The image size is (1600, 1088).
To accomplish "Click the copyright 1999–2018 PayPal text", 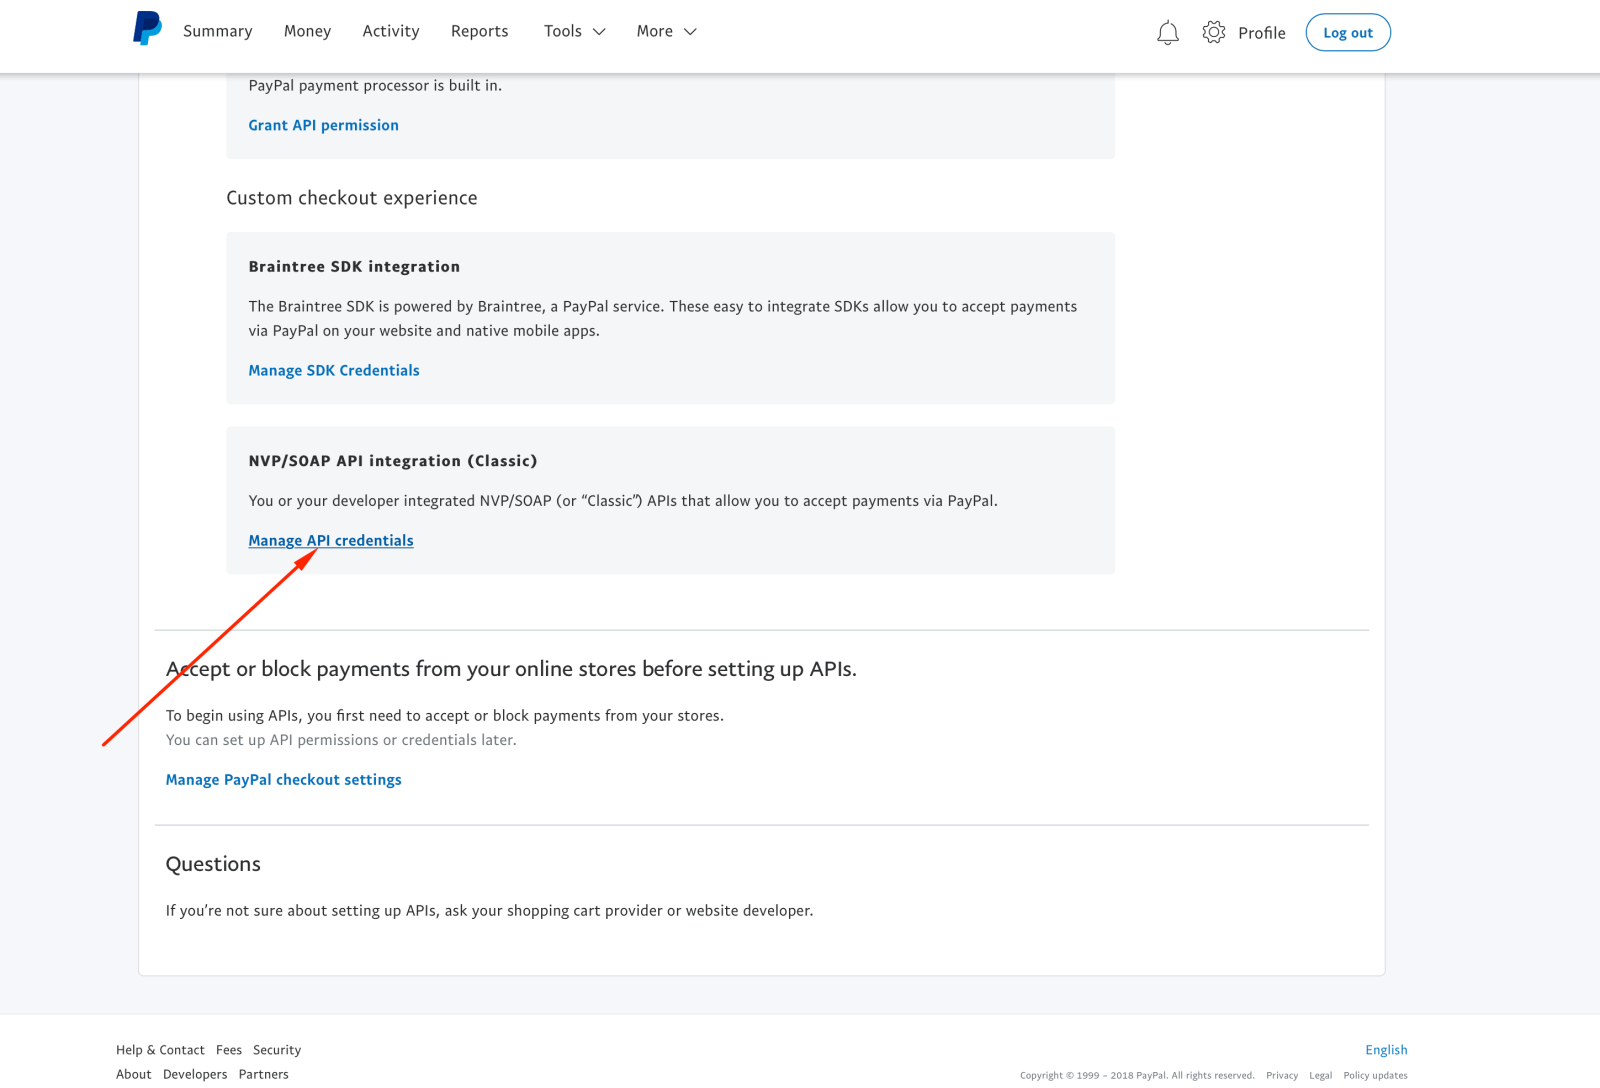I will point(1137,1076).
